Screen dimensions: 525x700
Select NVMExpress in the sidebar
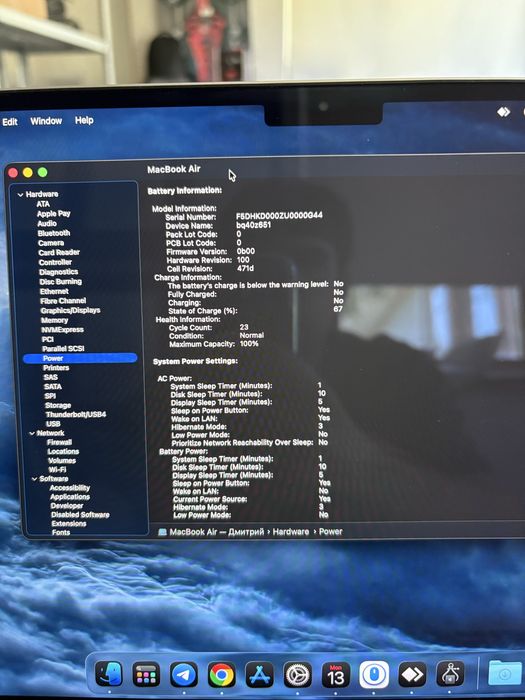pos(62,330)
